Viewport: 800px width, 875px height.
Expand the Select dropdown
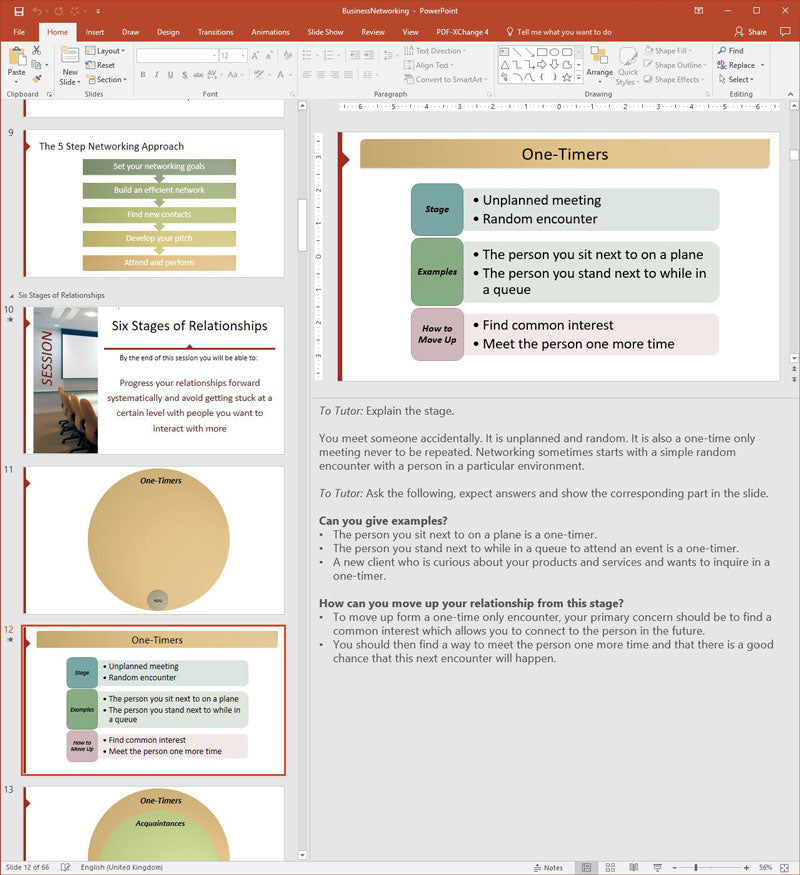[736, 80]
